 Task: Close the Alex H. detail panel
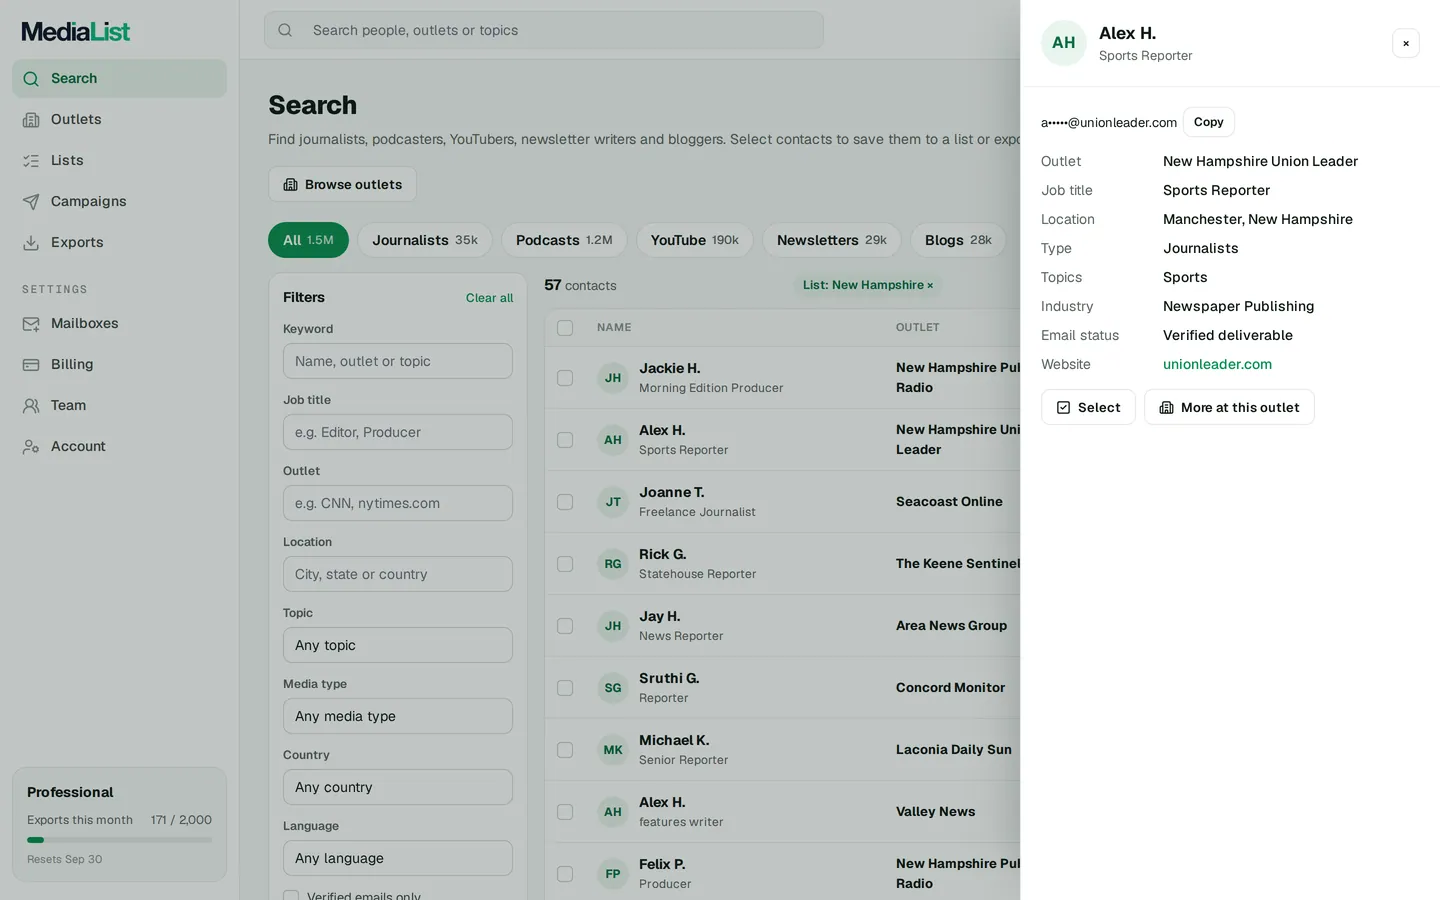(x=1406, y=43)
